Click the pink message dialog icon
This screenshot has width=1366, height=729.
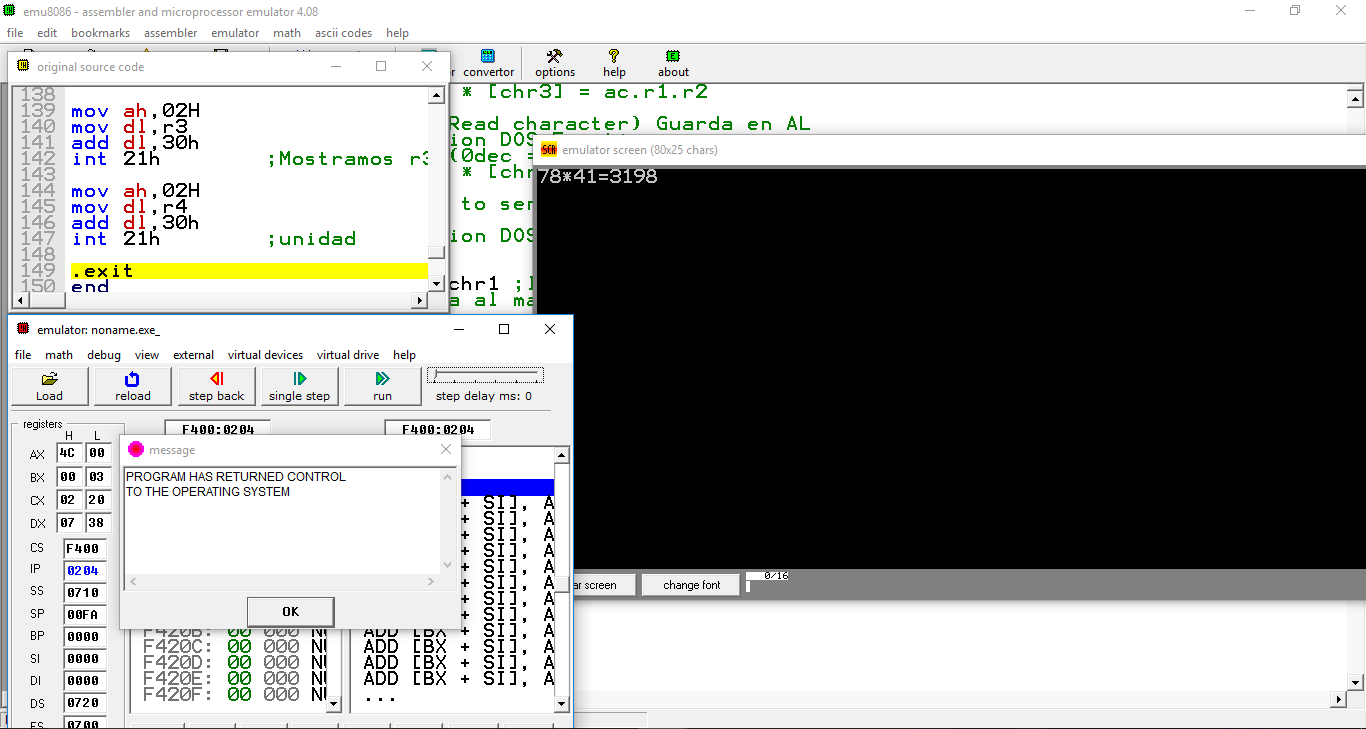pyautogui.click(x=136, y=450)
